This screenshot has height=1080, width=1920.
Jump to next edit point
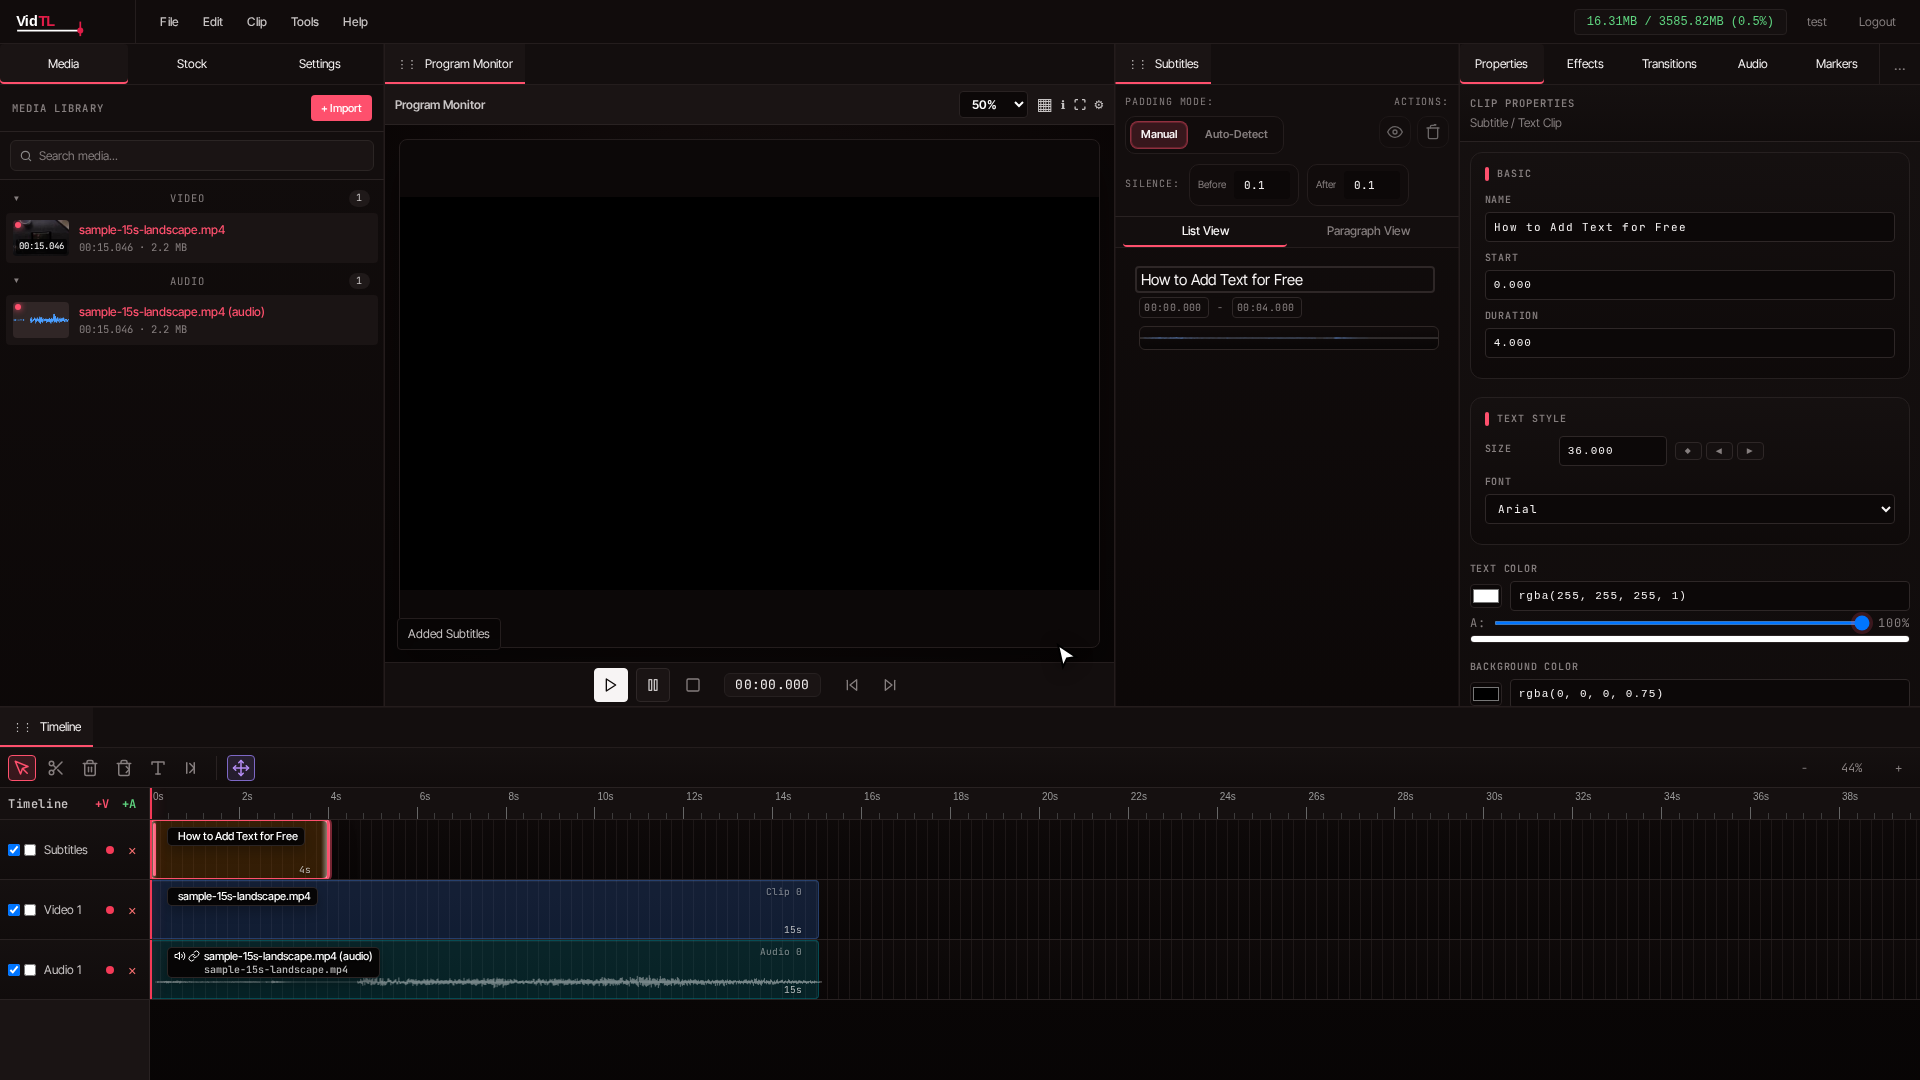point(890,685)
